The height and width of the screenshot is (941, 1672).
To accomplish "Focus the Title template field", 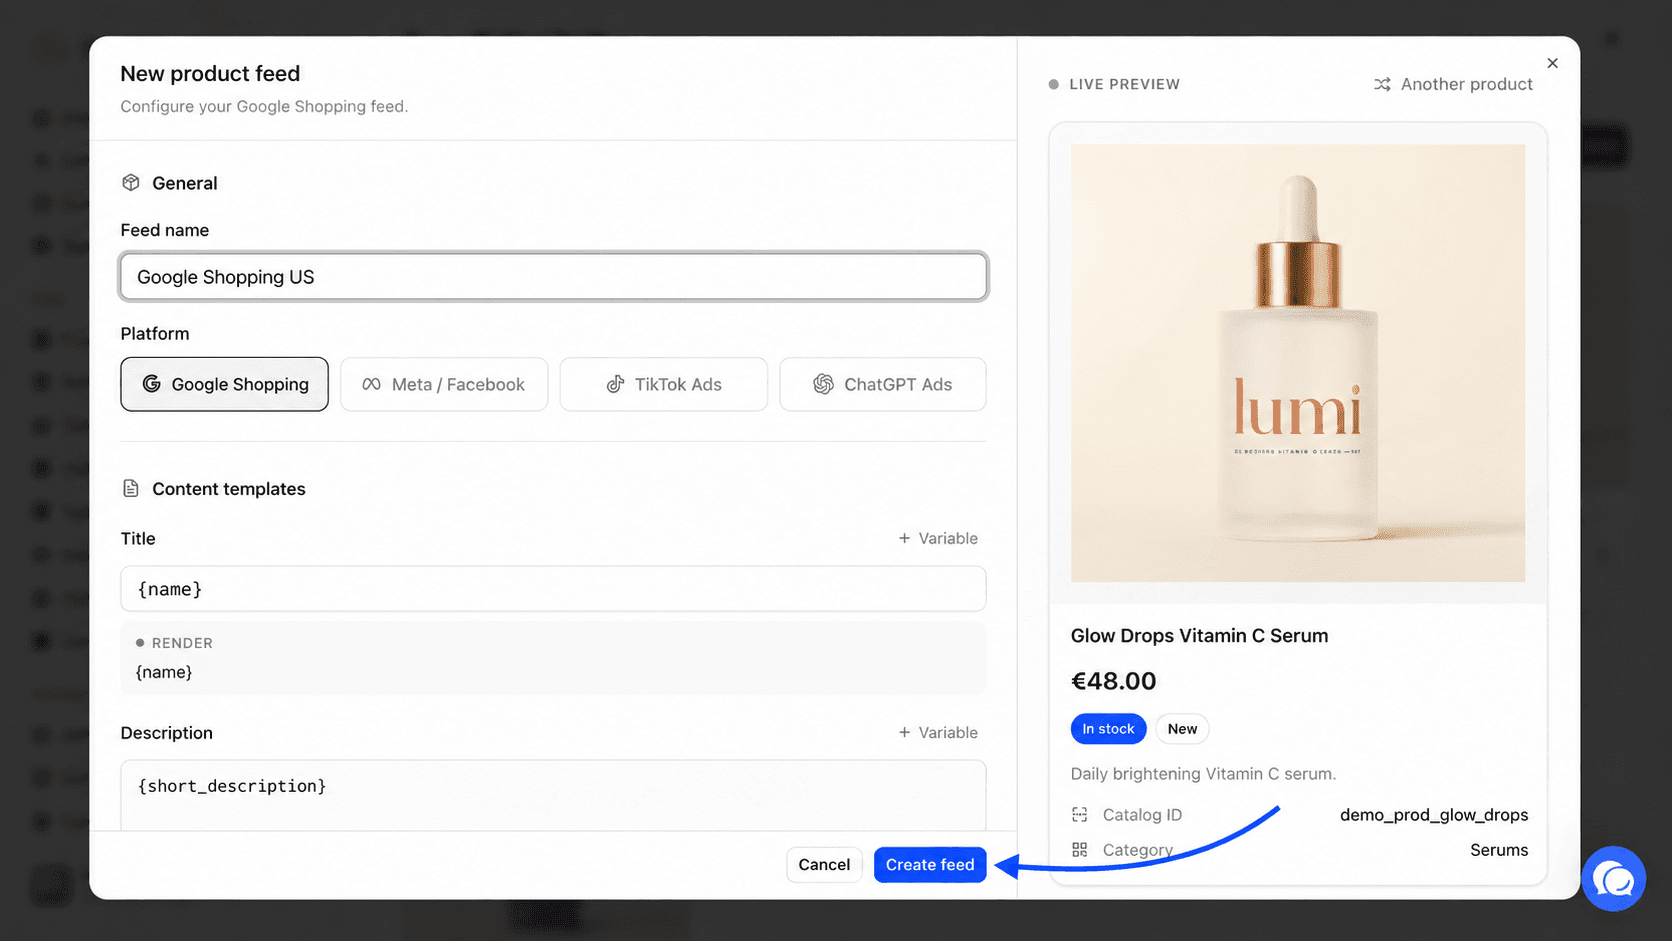I will point(554,589).
